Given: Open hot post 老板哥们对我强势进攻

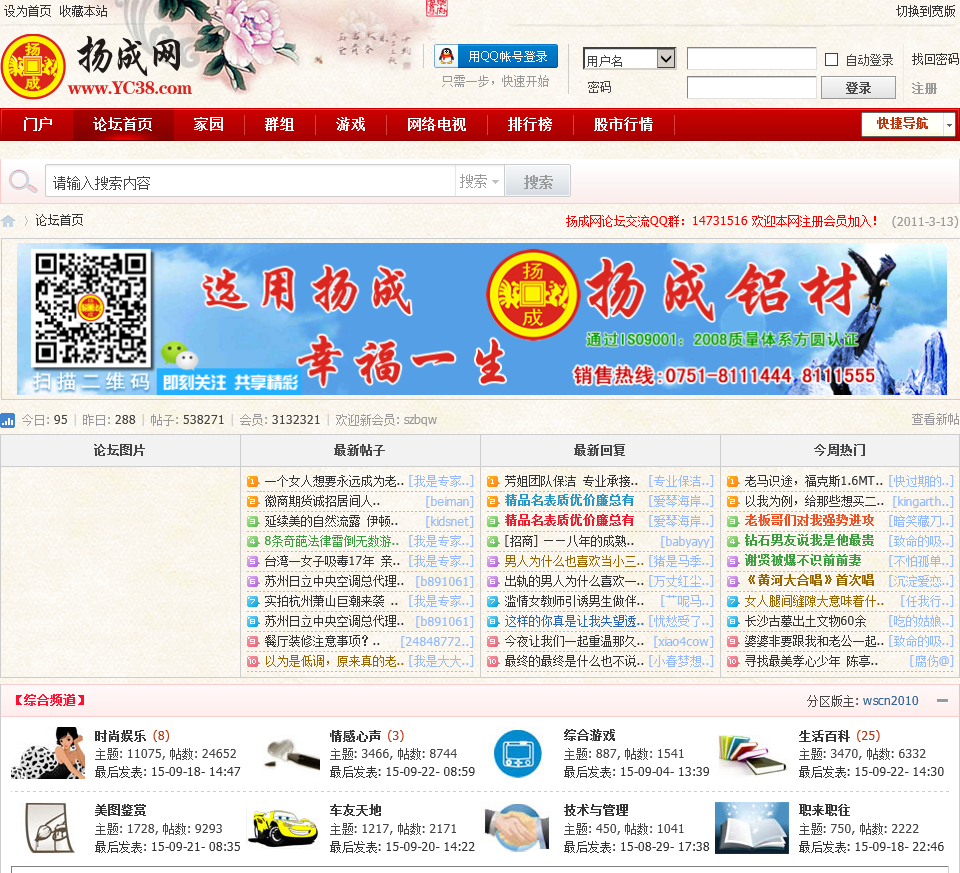Looking at the screenshot, I should tap(809, 521).
